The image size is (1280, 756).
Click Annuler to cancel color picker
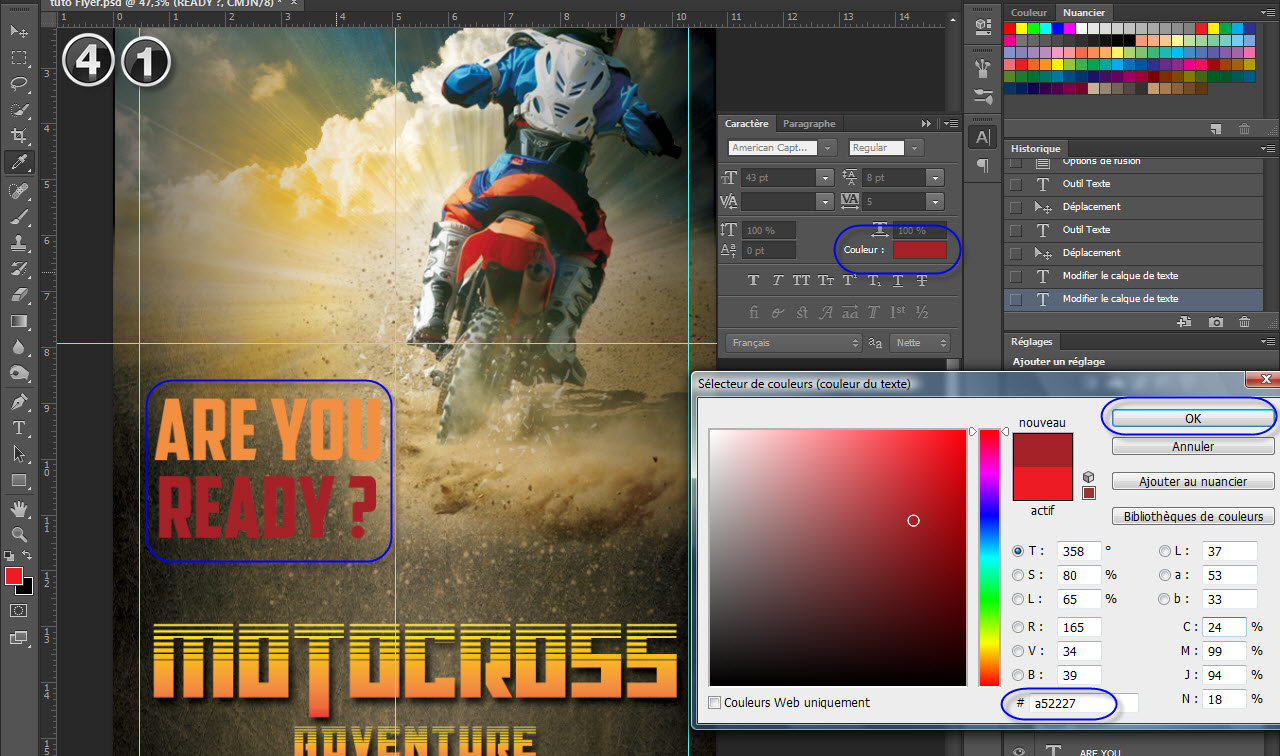pyautogui.click(x=1193, y=447)
